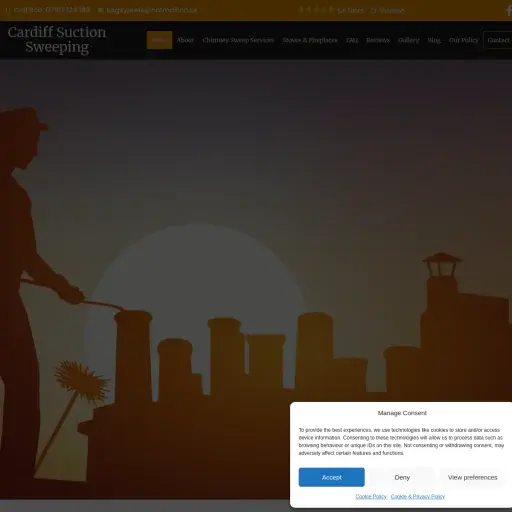Click the Contact button in navigation

498,40
